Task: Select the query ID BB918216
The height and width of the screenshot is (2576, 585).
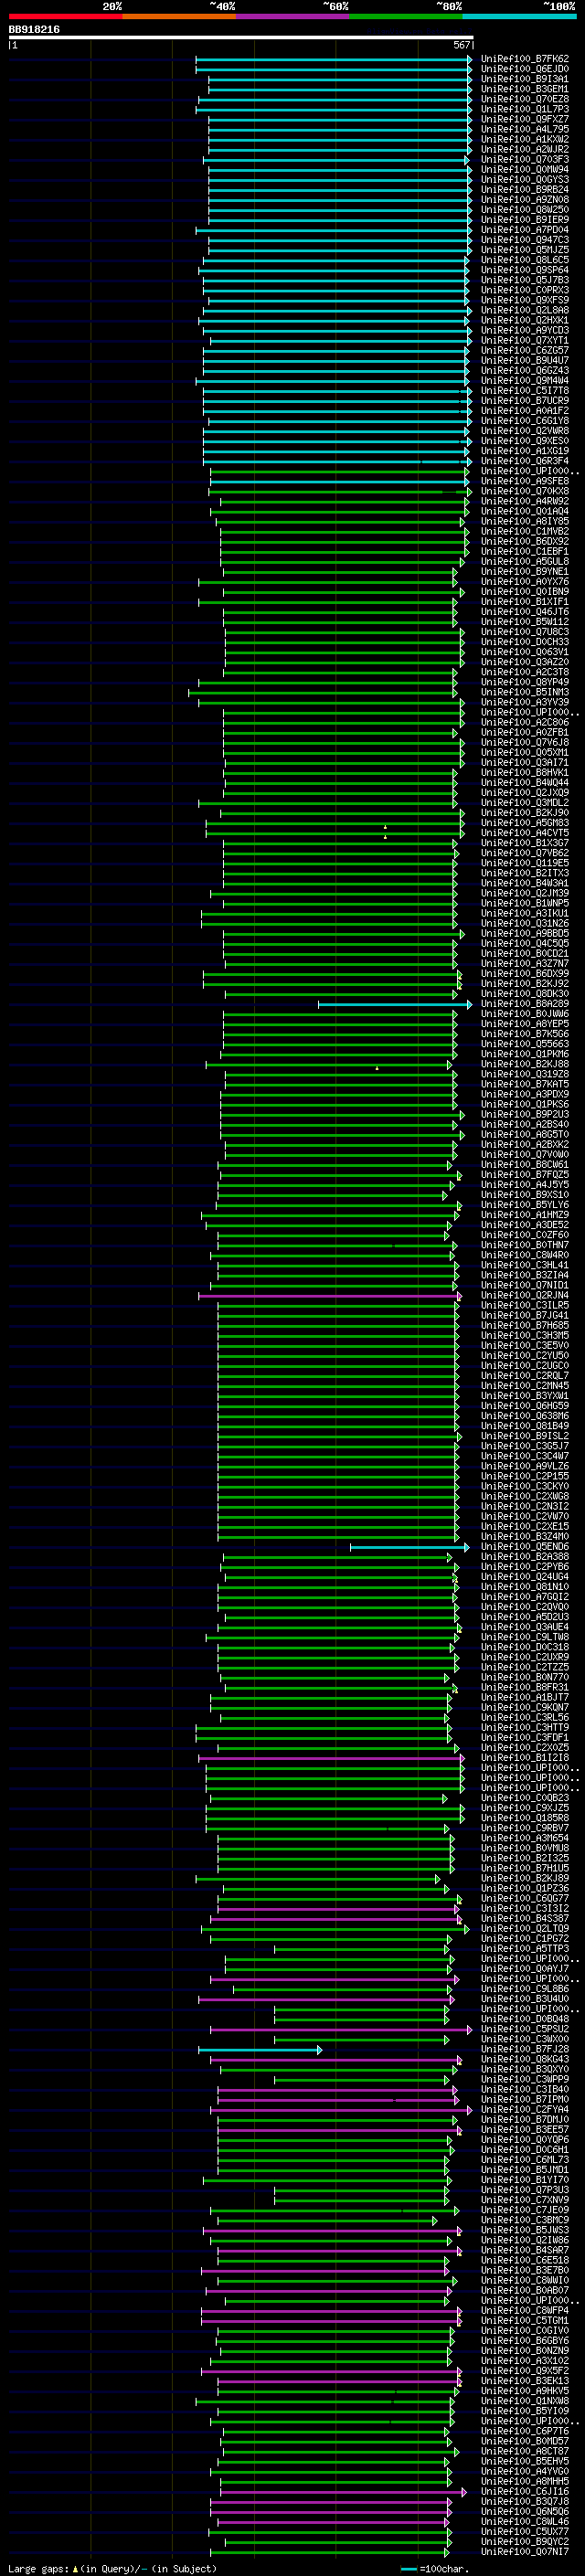Action: point(34,30)
